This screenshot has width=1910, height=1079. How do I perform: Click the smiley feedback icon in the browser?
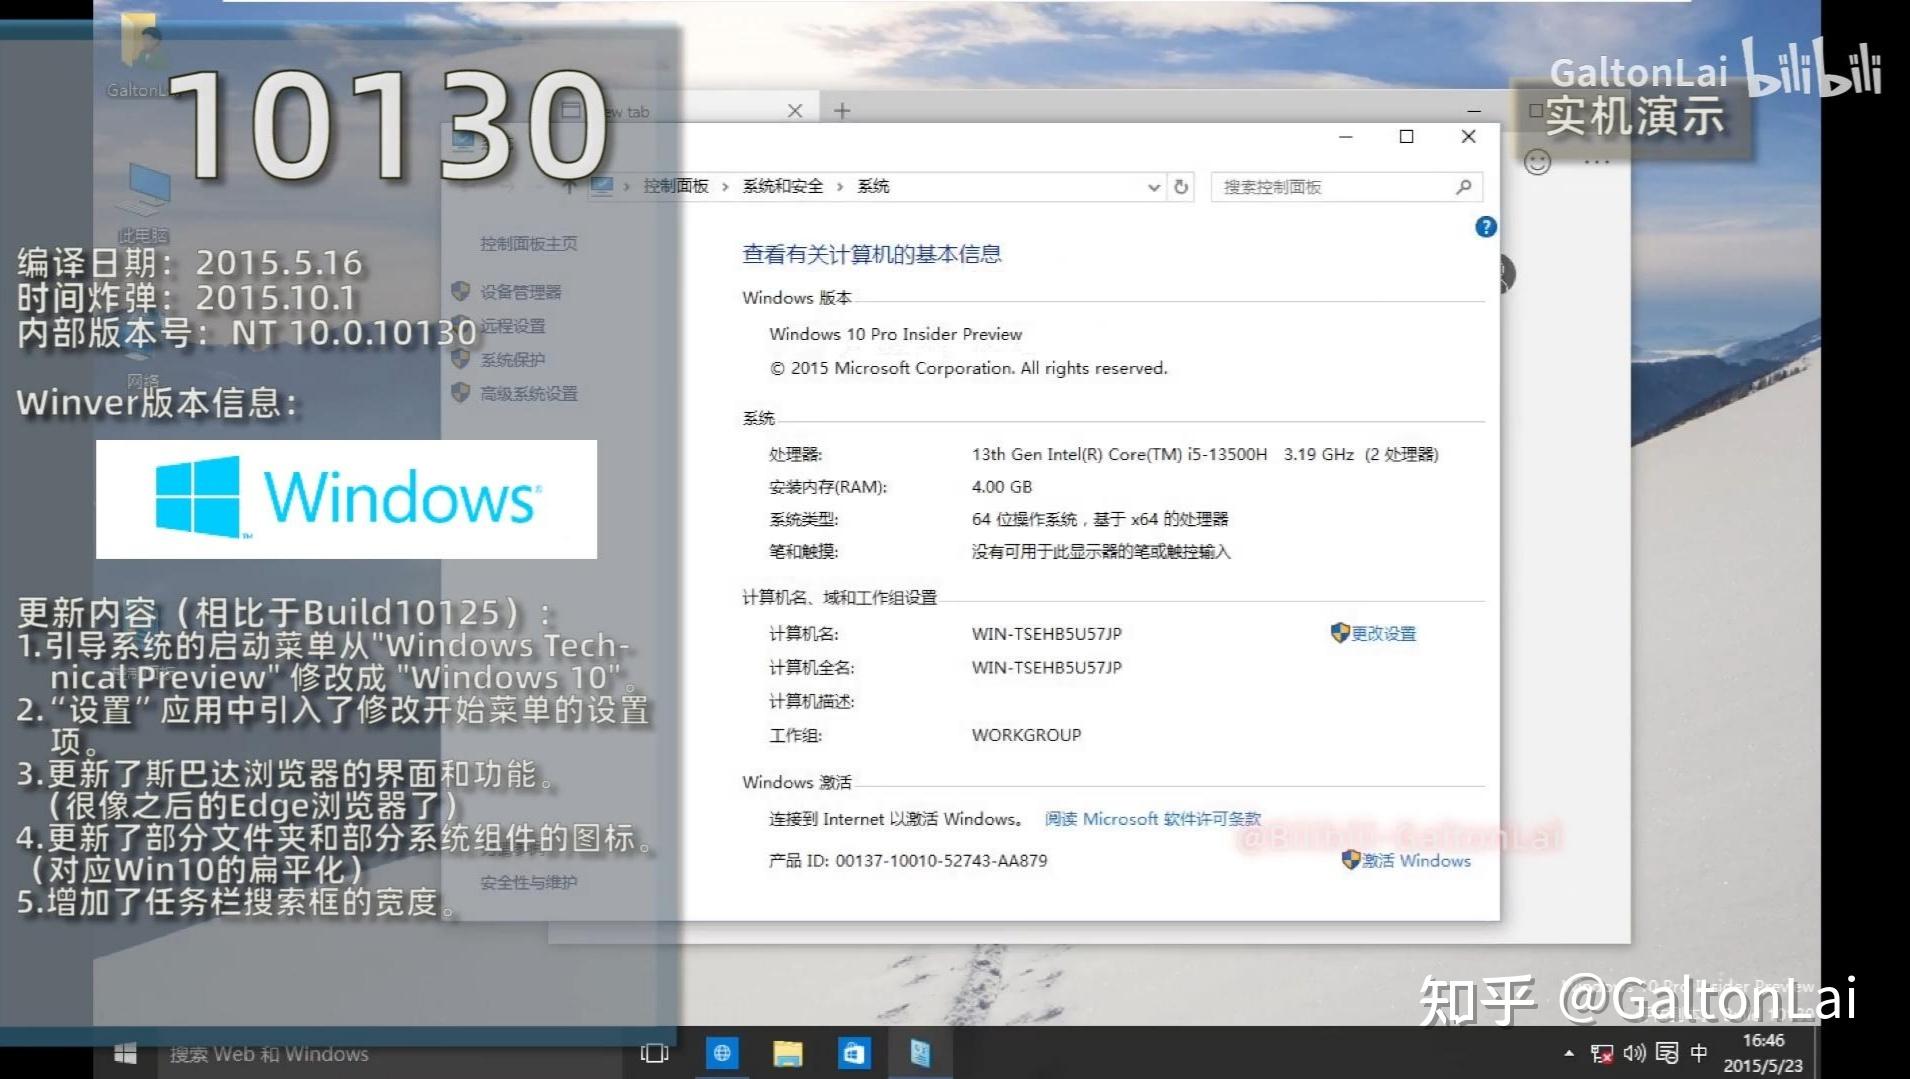[1537, 162]
